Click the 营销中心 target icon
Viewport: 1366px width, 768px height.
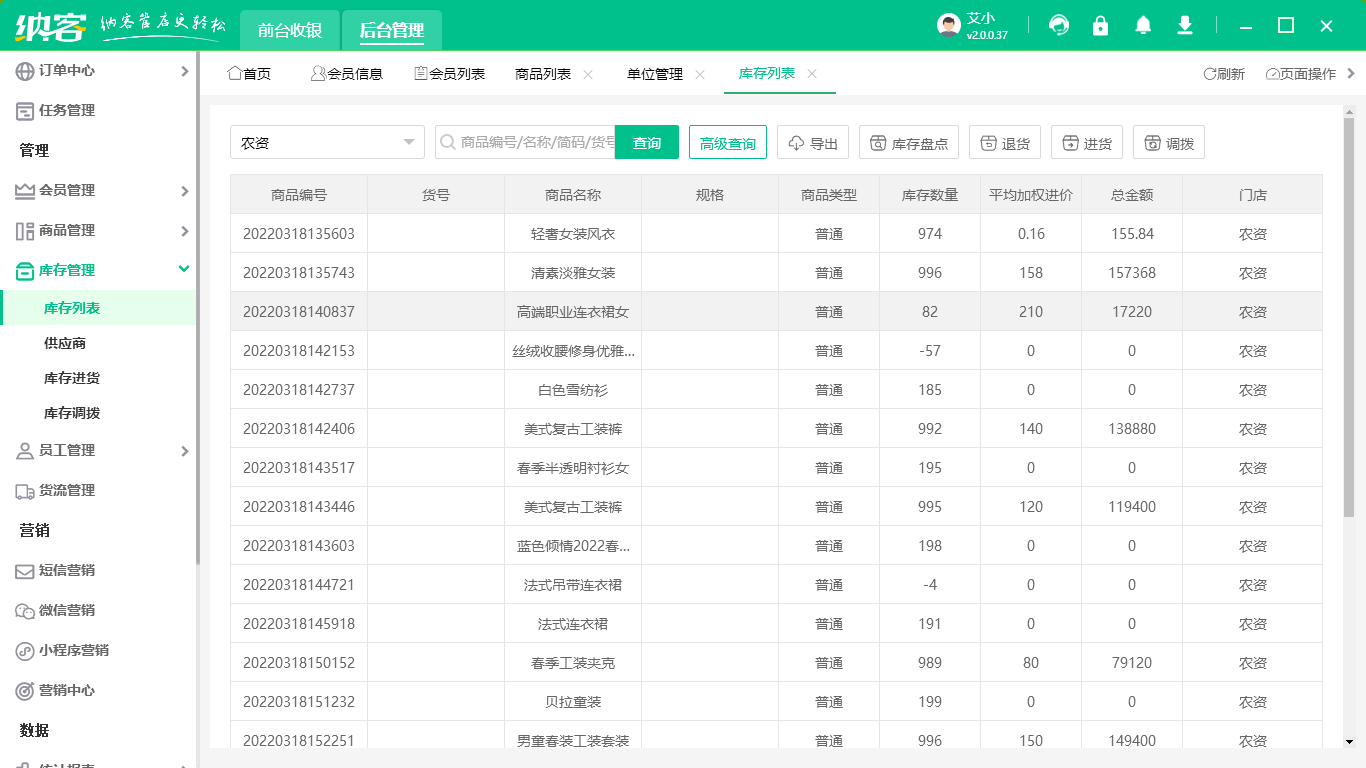point(24,691)
